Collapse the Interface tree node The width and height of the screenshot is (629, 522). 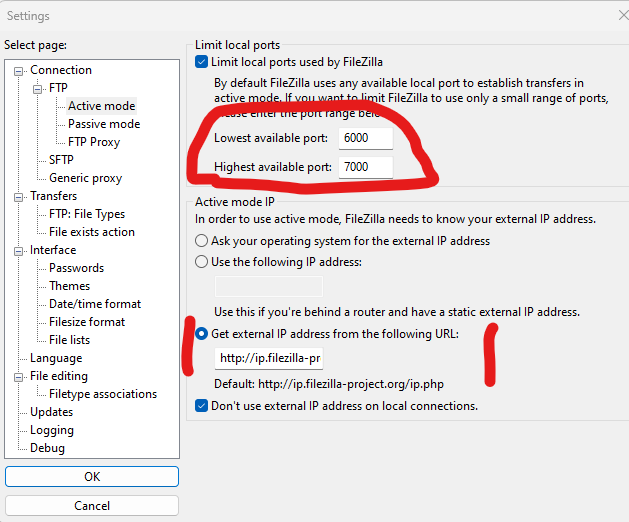20,250
